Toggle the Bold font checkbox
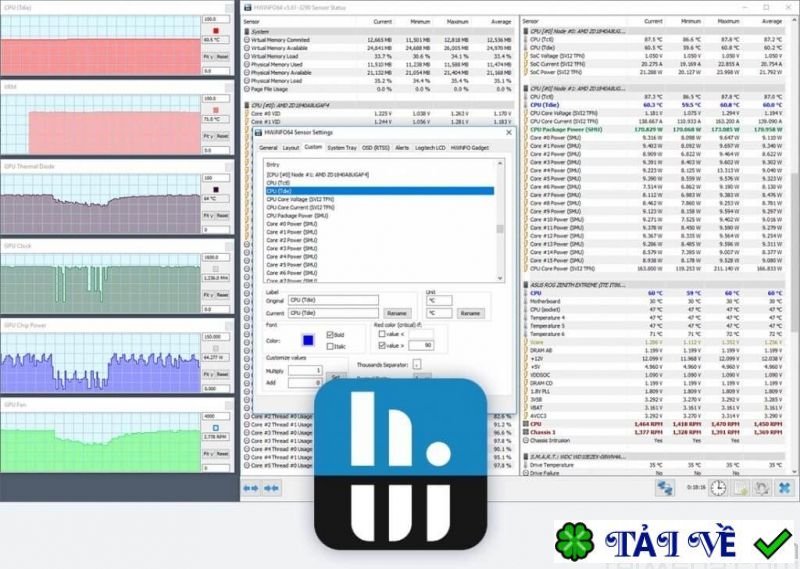This screenshot has height=569, width=800. point(330,335)
